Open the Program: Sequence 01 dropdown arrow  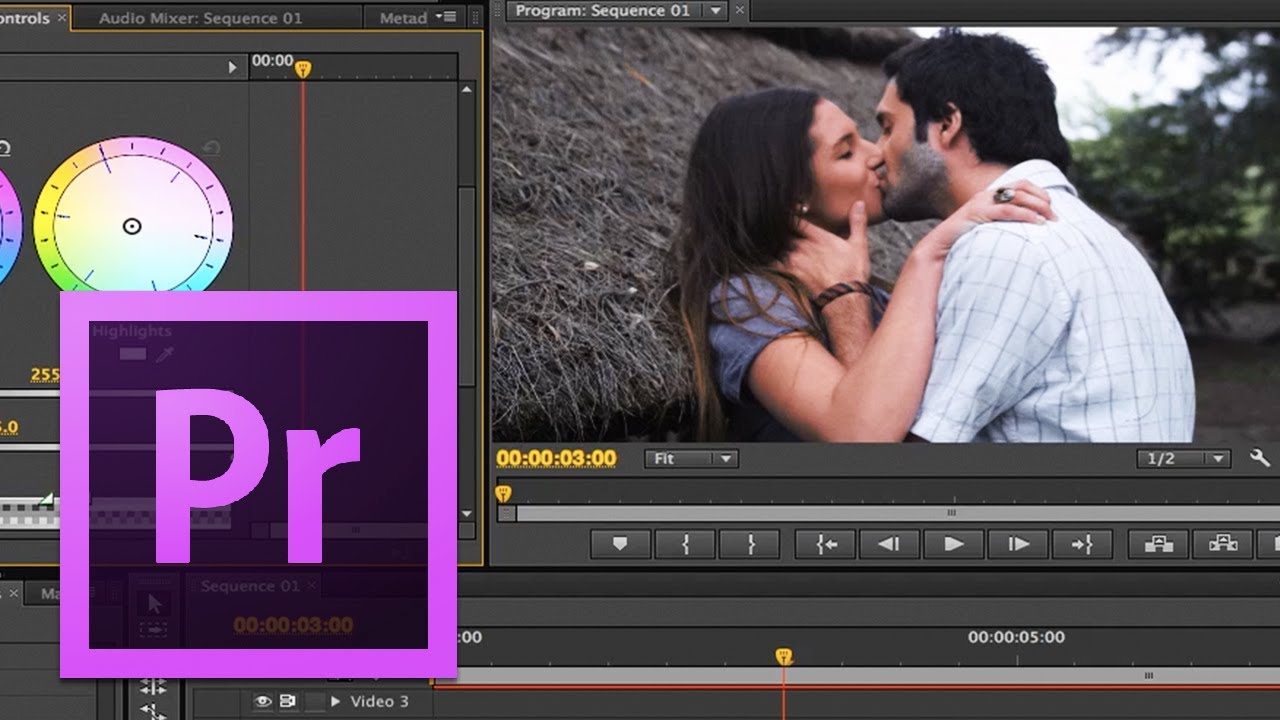tap(715, 11)
